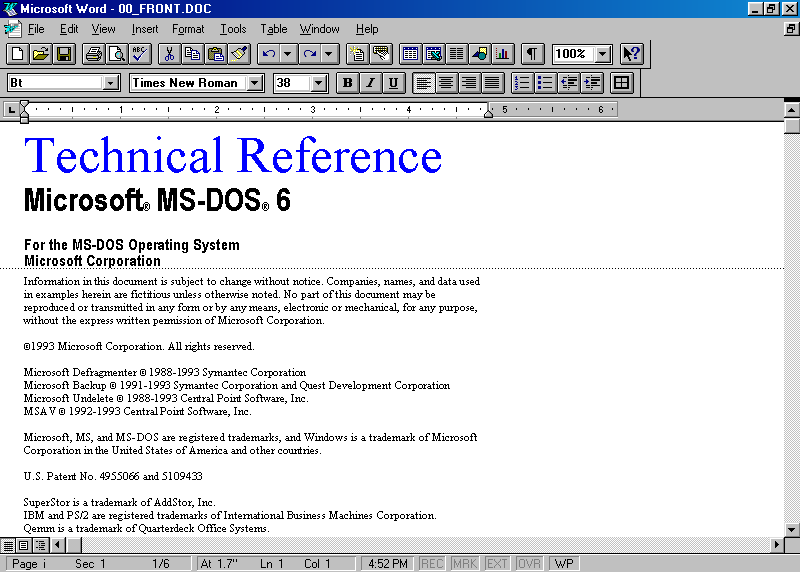The image size is (800, 572).
Task: Click the AutoFormat toolbar icon
Action: 357,54
